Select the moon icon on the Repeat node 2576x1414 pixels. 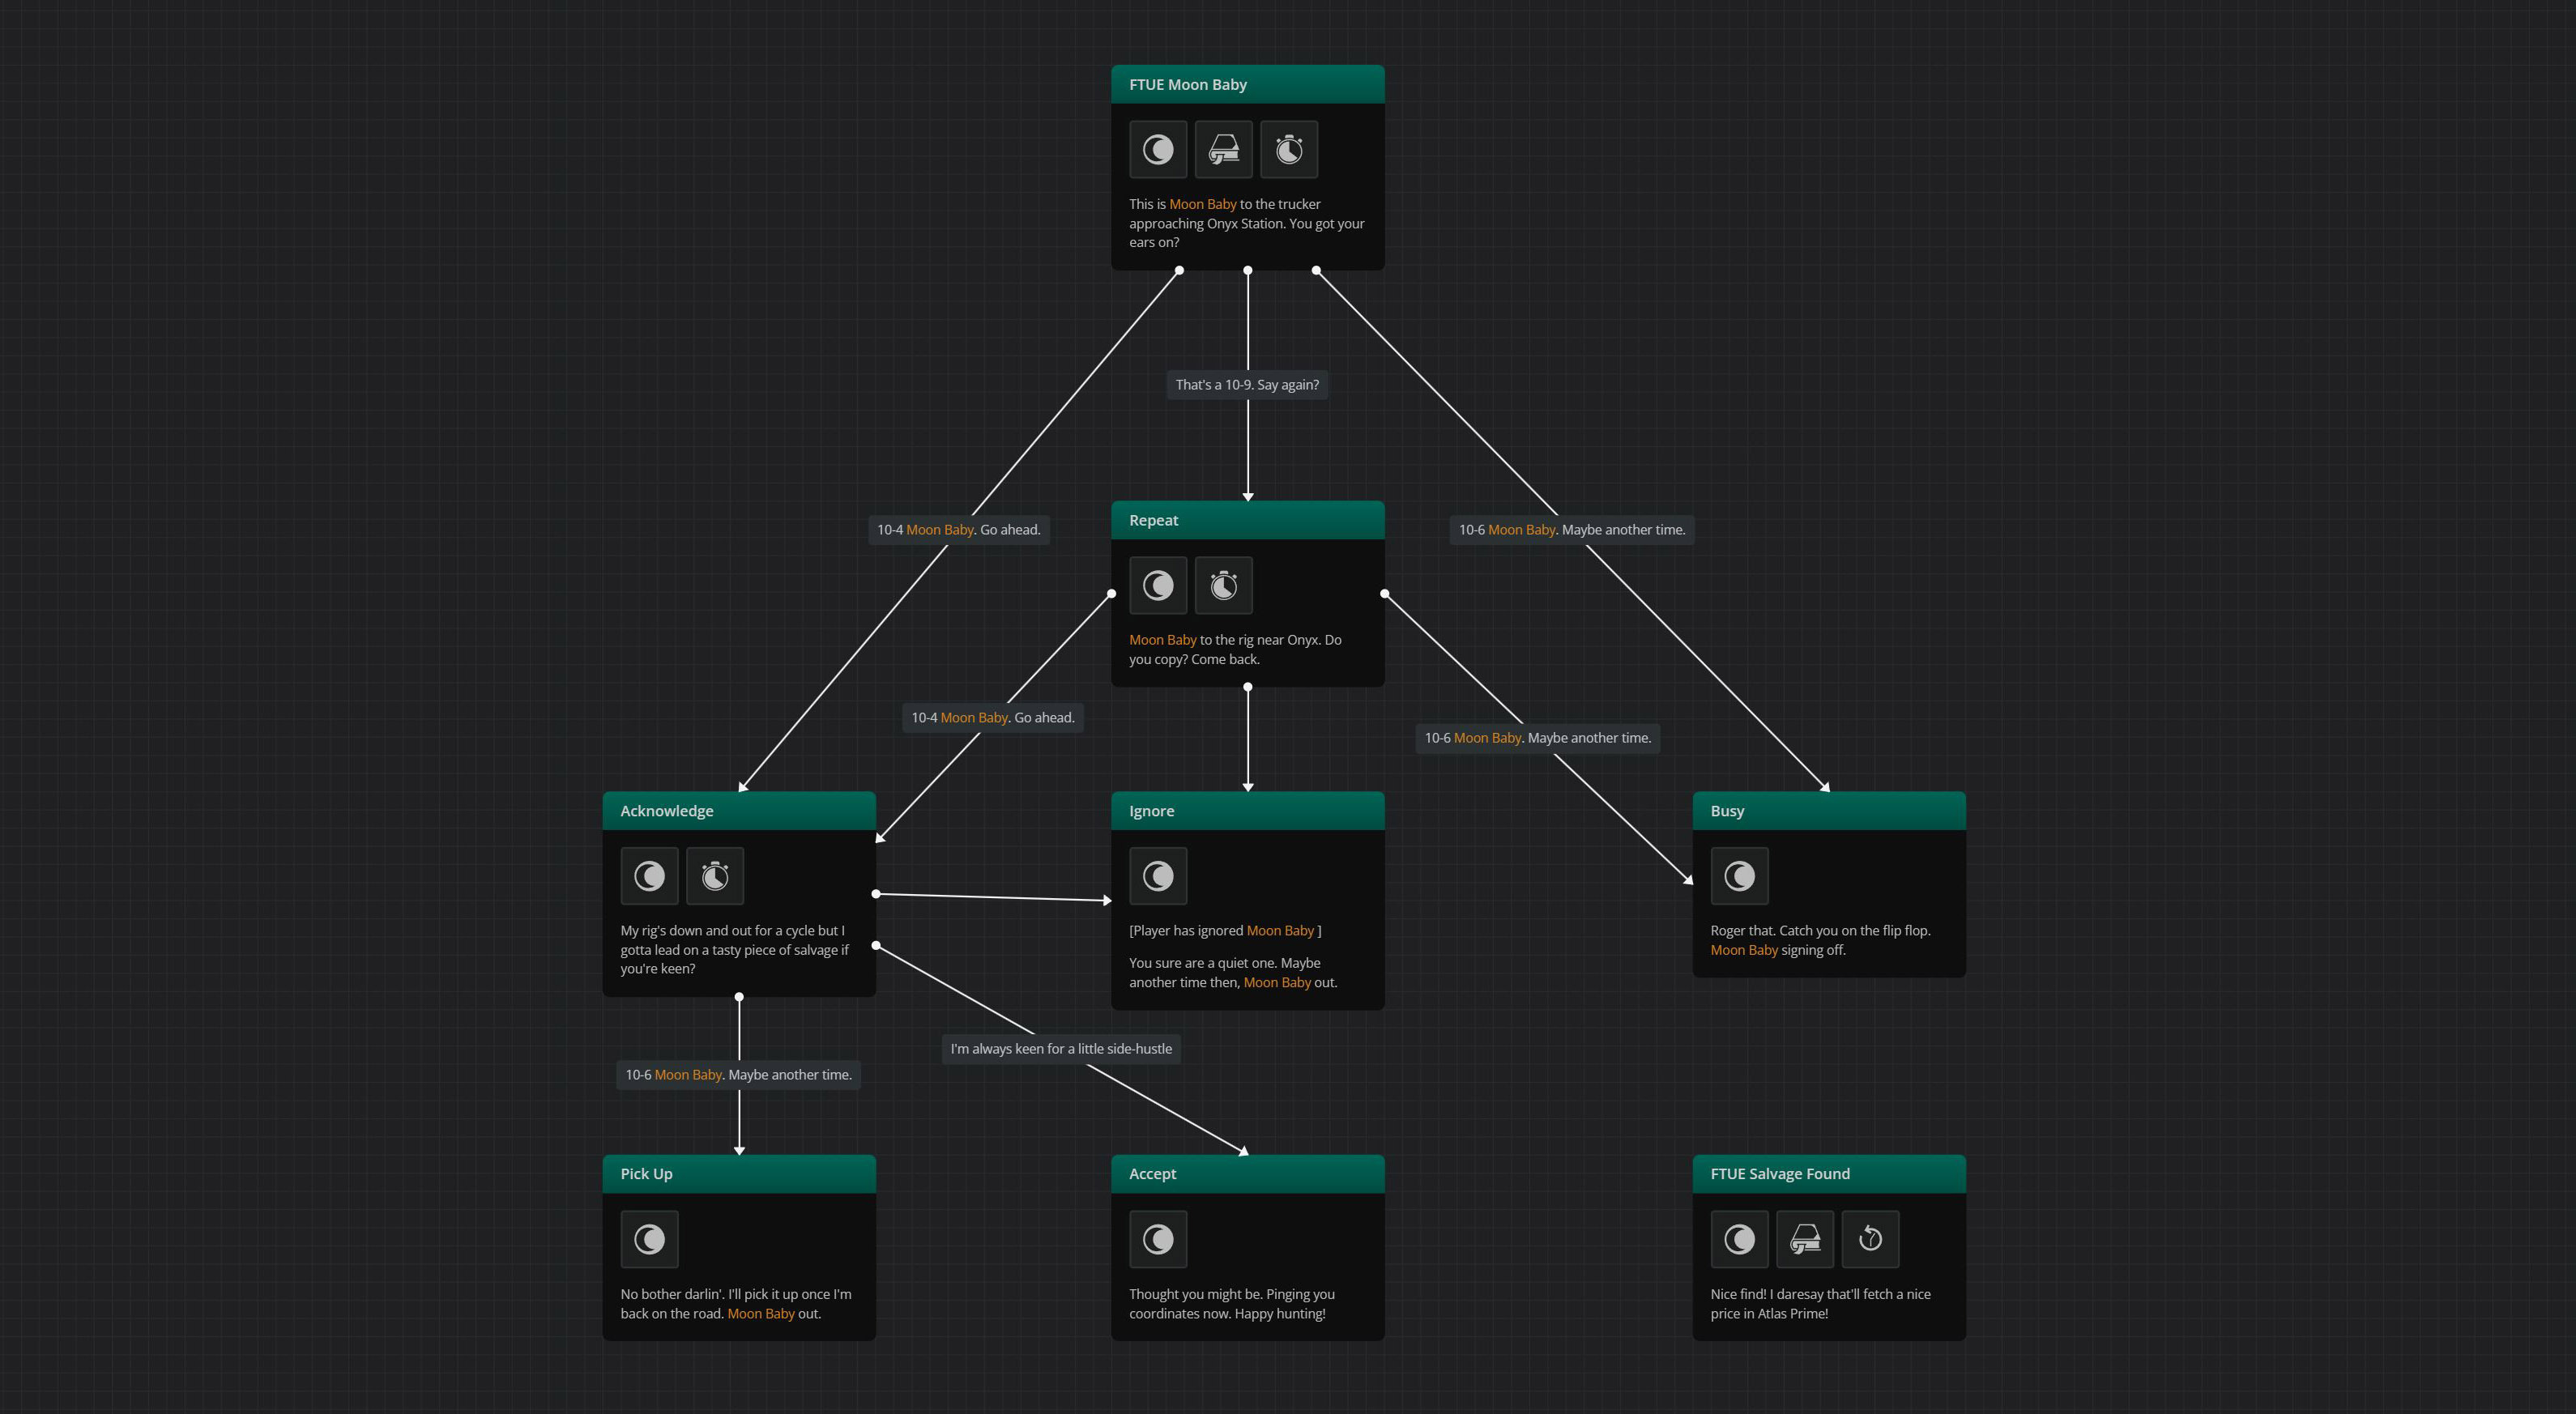tap(1157, 585)
